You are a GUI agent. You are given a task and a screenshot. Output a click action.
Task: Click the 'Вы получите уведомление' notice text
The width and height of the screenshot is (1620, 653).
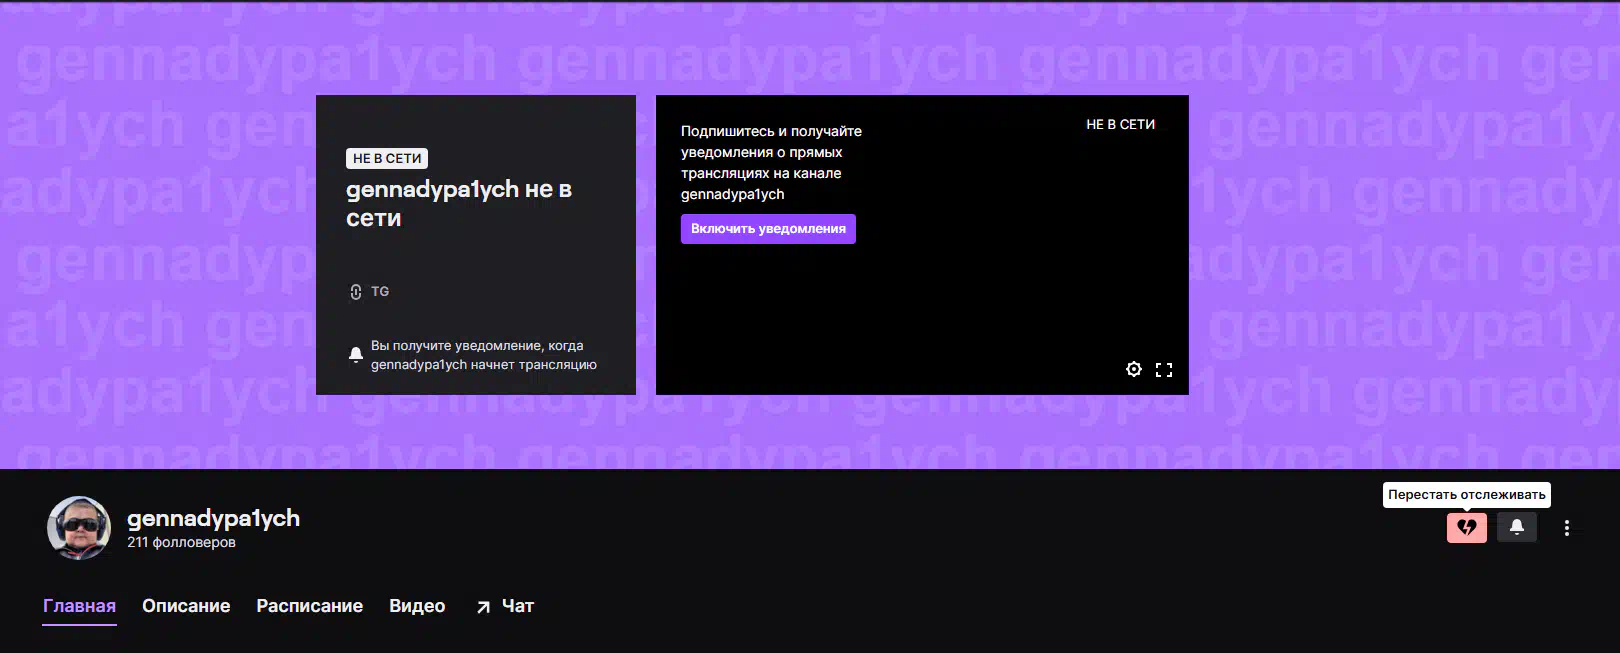pos(484,355)
